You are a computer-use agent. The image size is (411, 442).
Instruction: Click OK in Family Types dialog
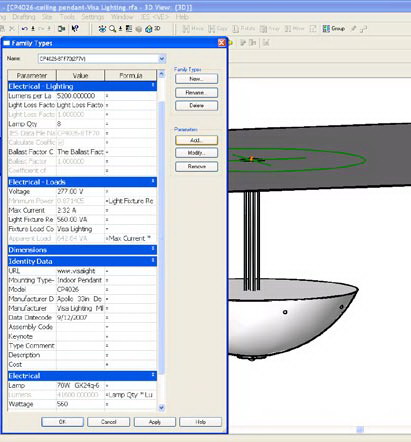tap(62, 422)
